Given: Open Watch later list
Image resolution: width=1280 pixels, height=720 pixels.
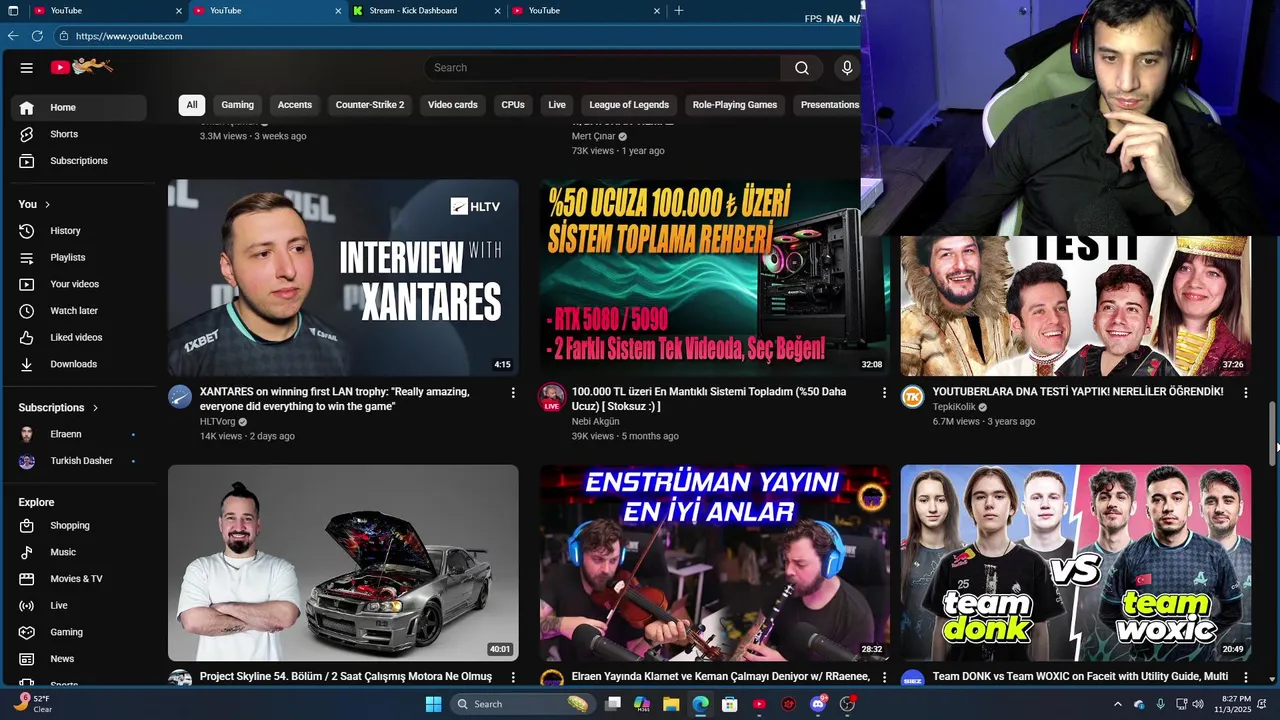Looking at the screenshot, I should [x=79, y=311].
